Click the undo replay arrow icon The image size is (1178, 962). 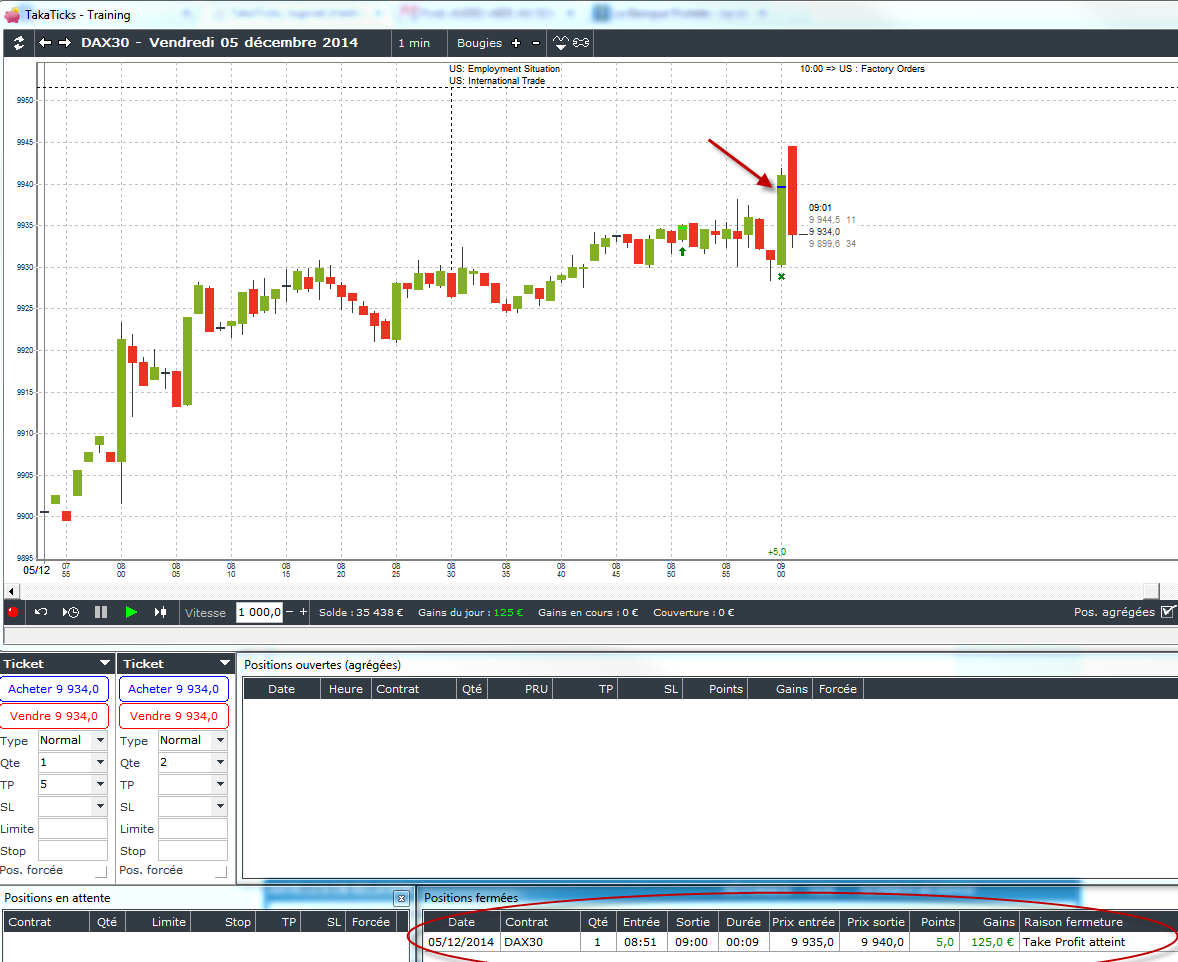coord(41,612)
